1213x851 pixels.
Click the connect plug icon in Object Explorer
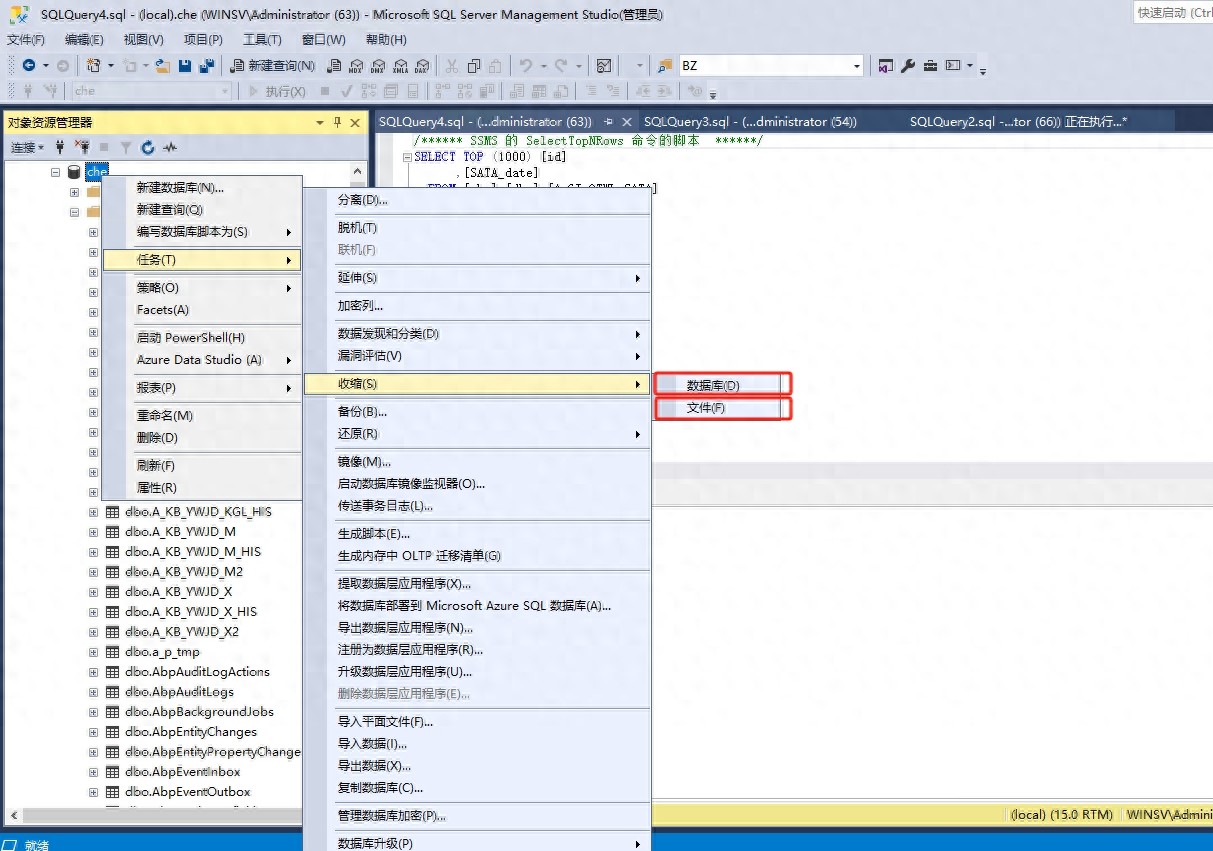(60, 147)
